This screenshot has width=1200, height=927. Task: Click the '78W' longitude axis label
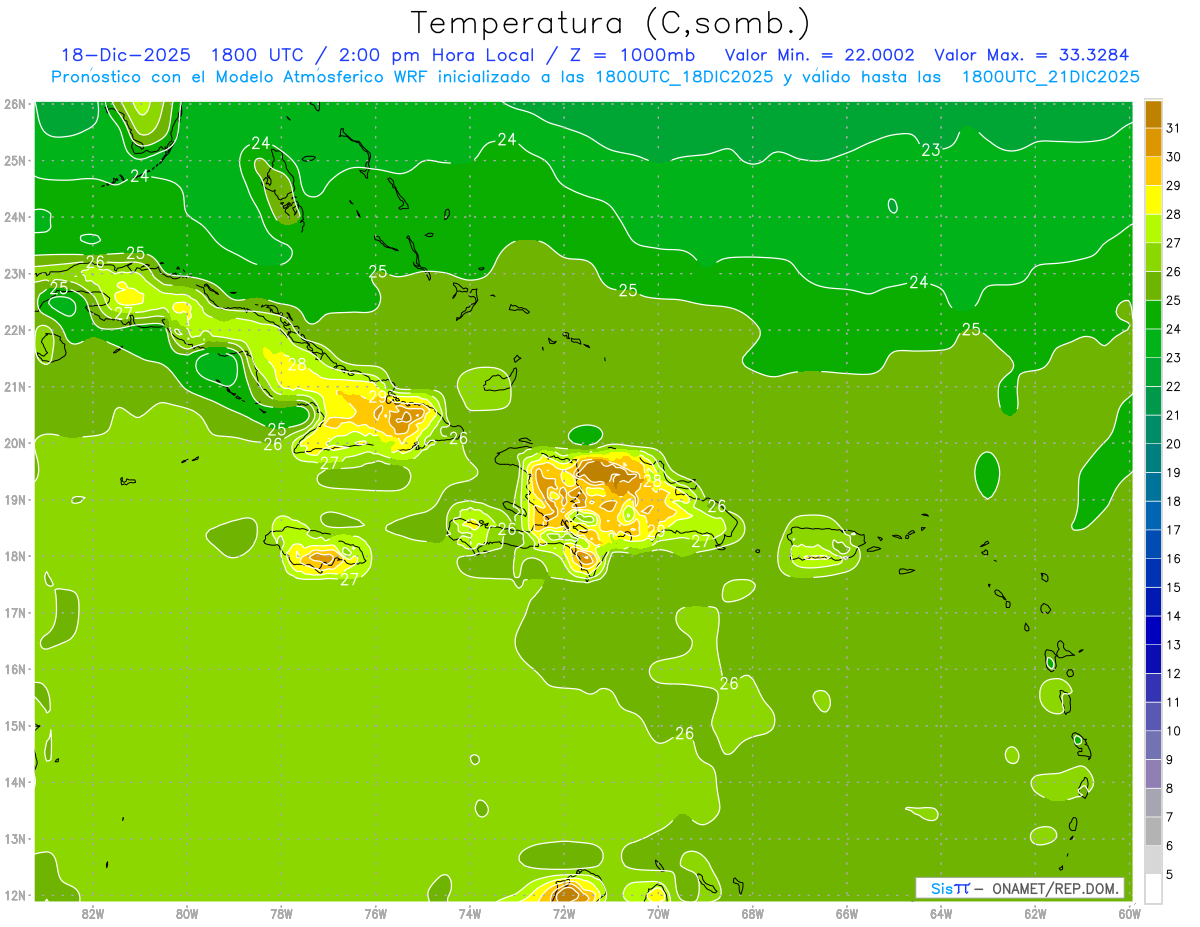pos(281,913)
